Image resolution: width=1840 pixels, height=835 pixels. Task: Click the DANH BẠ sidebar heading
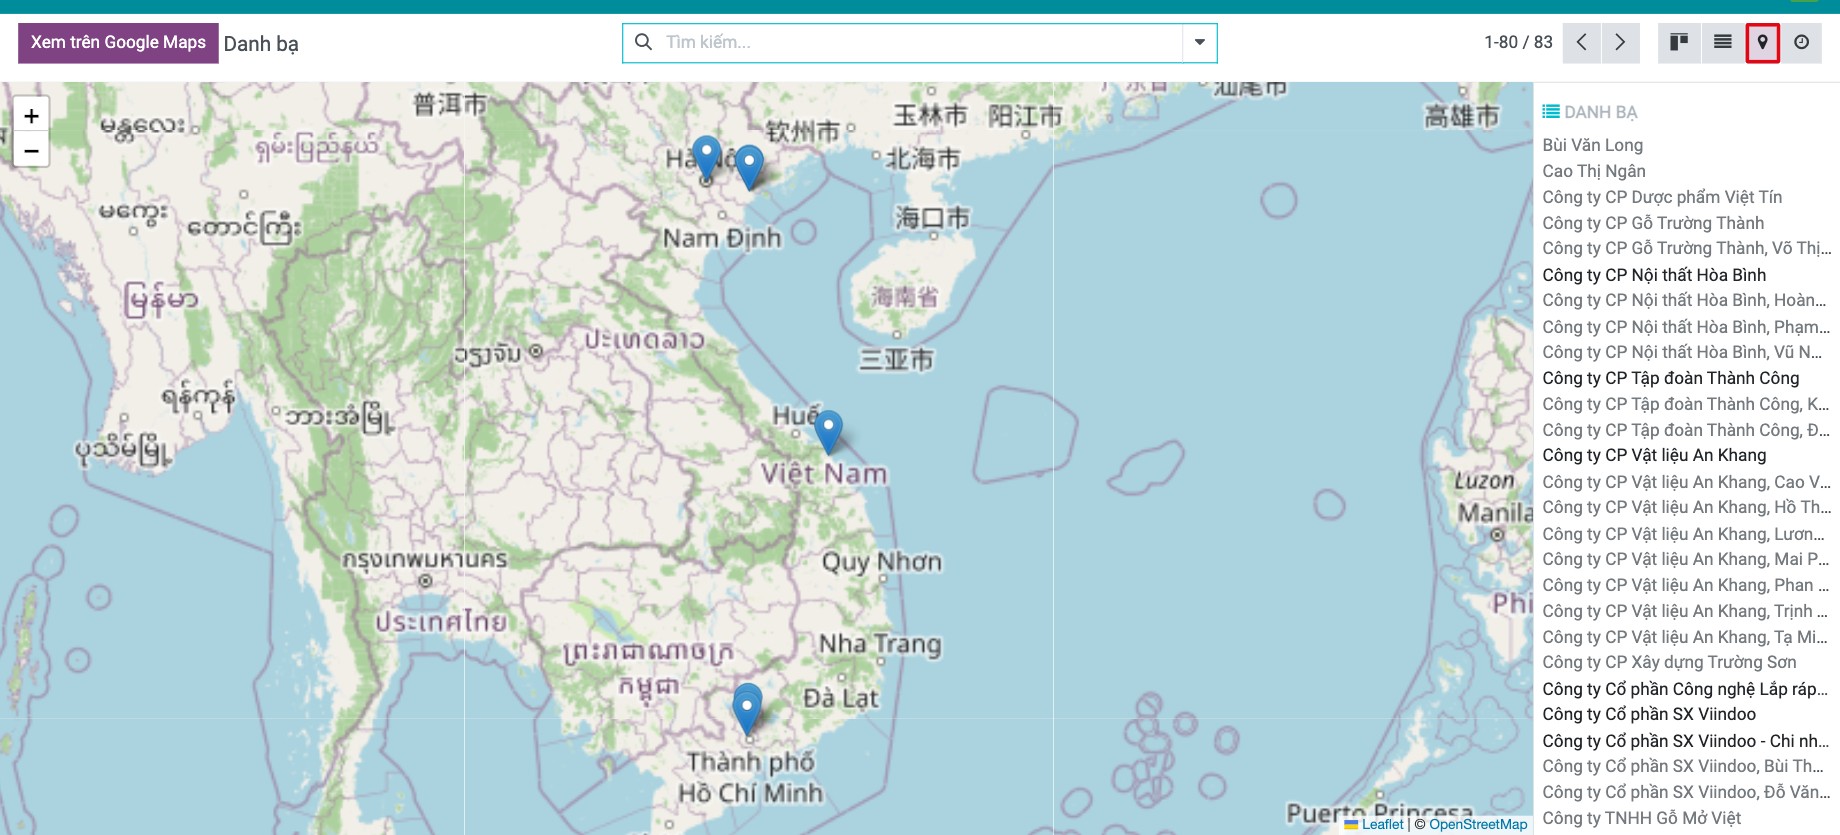[x=1601, y=112]
